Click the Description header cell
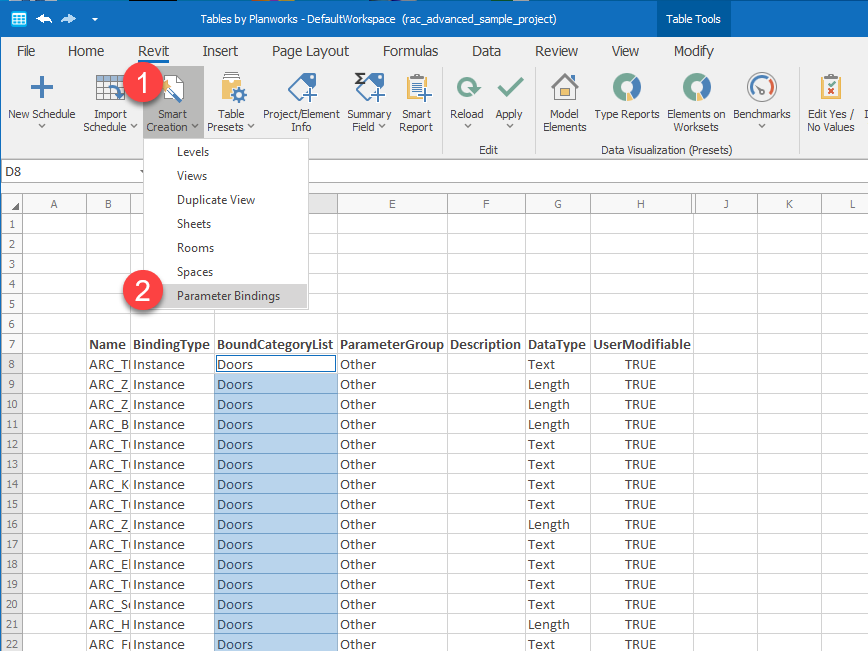Screen dimensions: 868x651 point(486,344)
